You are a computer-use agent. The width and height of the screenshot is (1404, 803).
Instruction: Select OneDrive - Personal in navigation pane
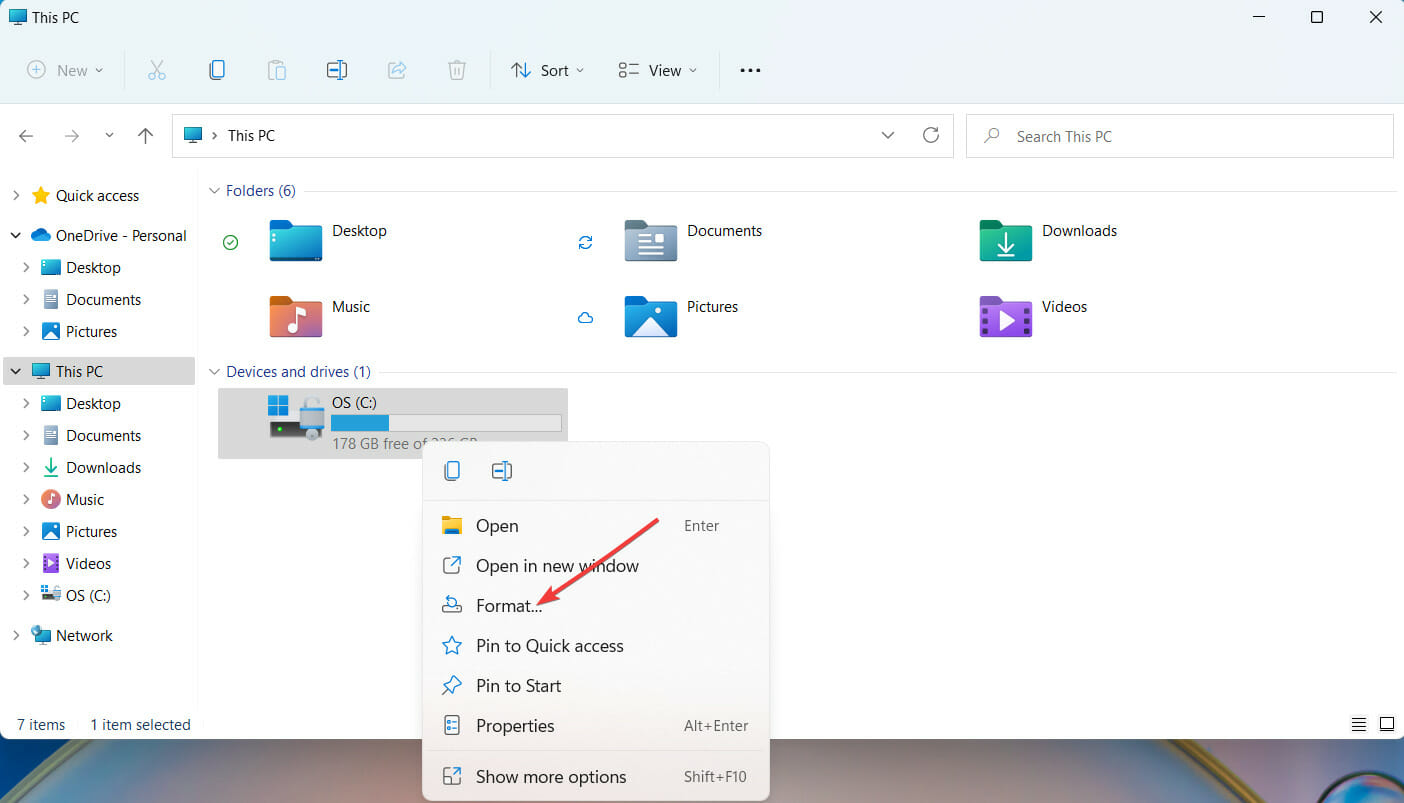coord(121,235)
